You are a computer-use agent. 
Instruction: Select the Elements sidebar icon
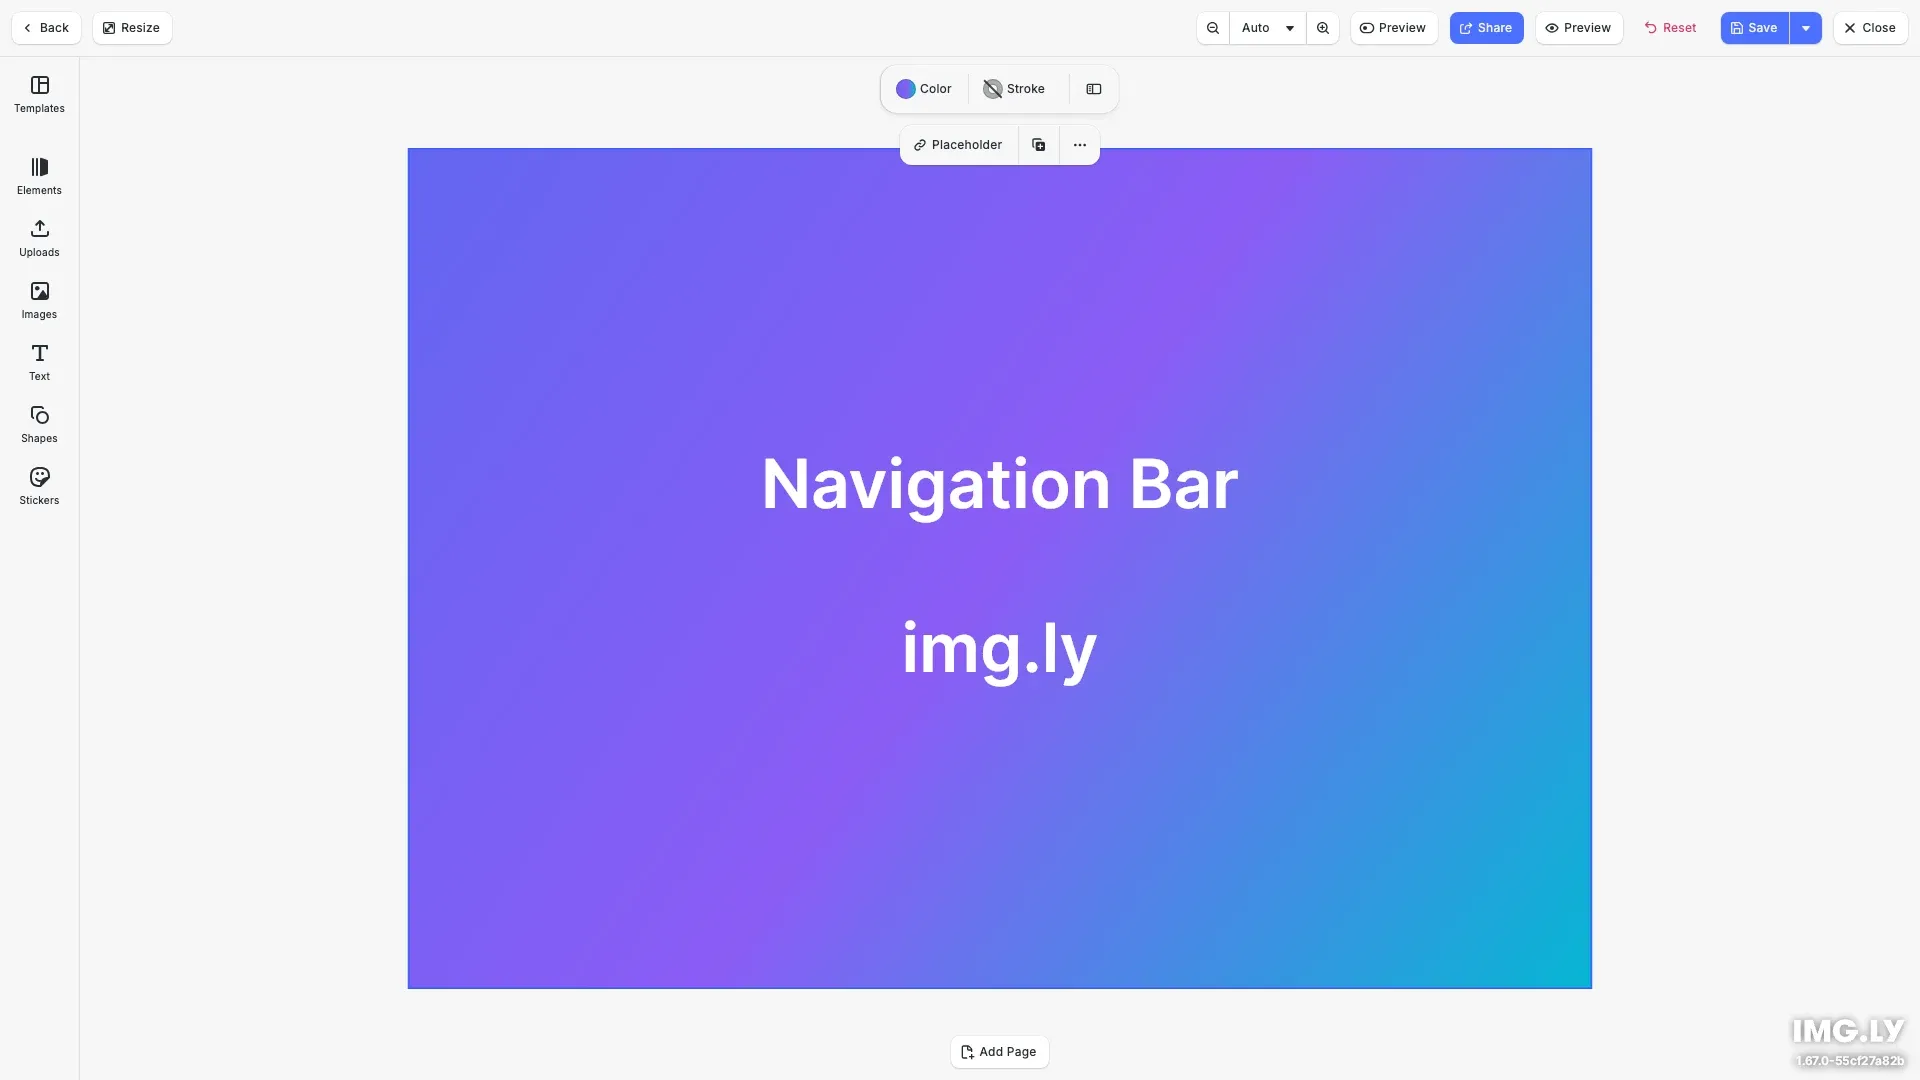(39, 176)
